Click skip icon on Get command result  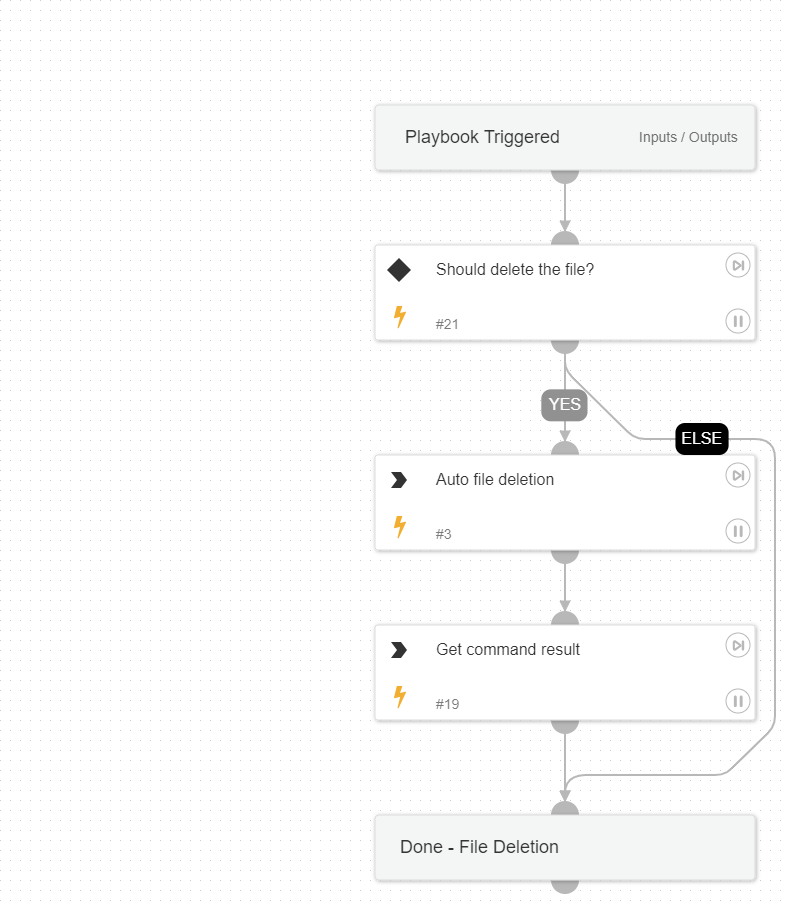click(737, 646)
